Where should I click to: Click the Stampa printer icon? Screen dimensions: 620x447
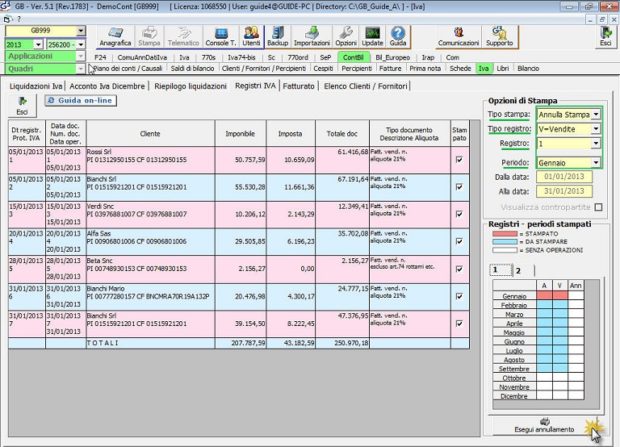(149, 37)
